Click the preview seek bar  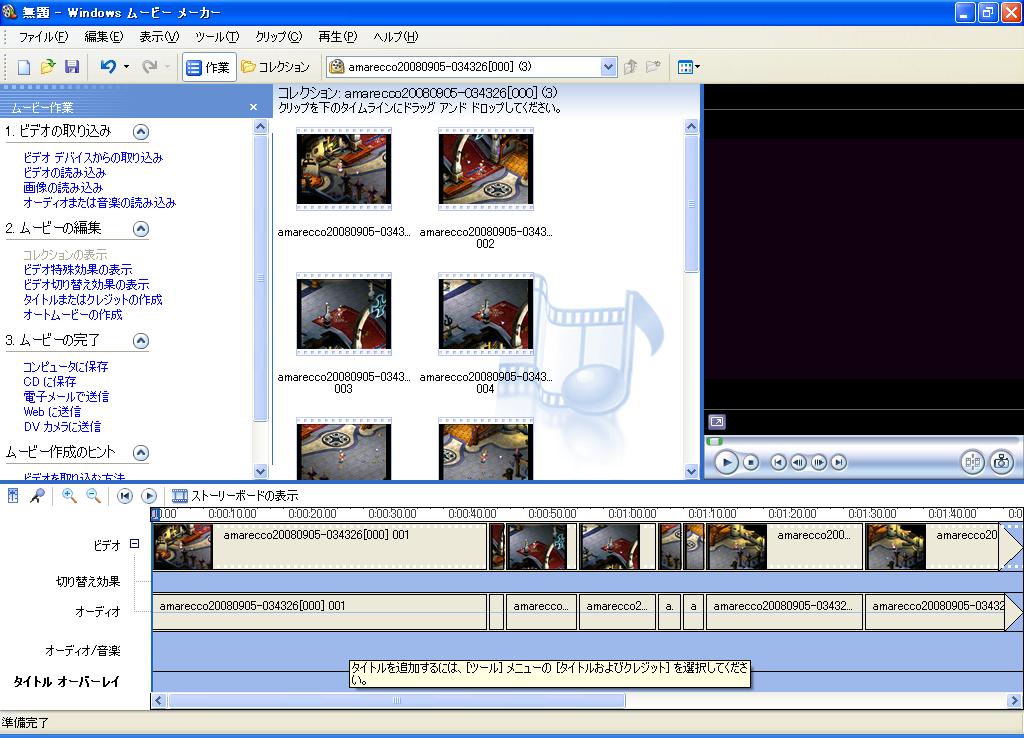[862, 441]
